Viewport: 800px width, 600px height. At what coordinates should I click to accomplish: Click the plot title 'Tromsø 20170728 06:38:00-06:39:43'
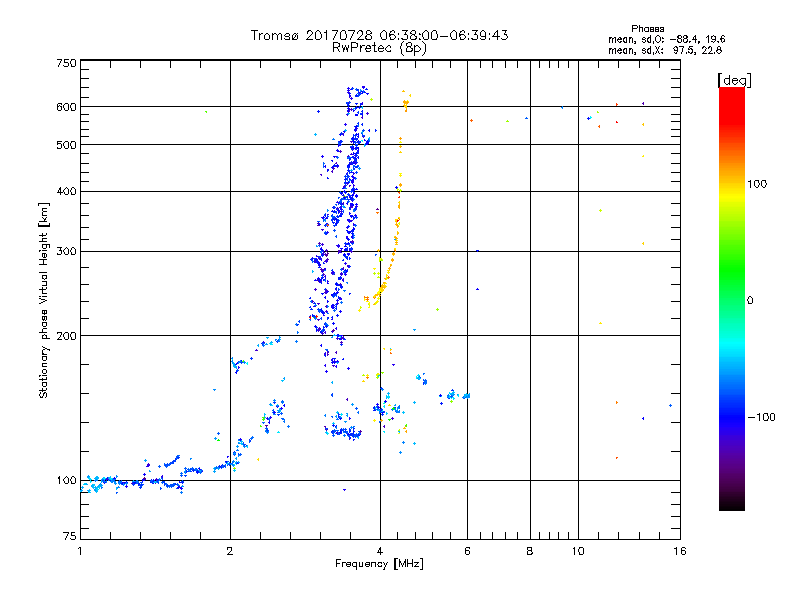(x=379, y=35)
